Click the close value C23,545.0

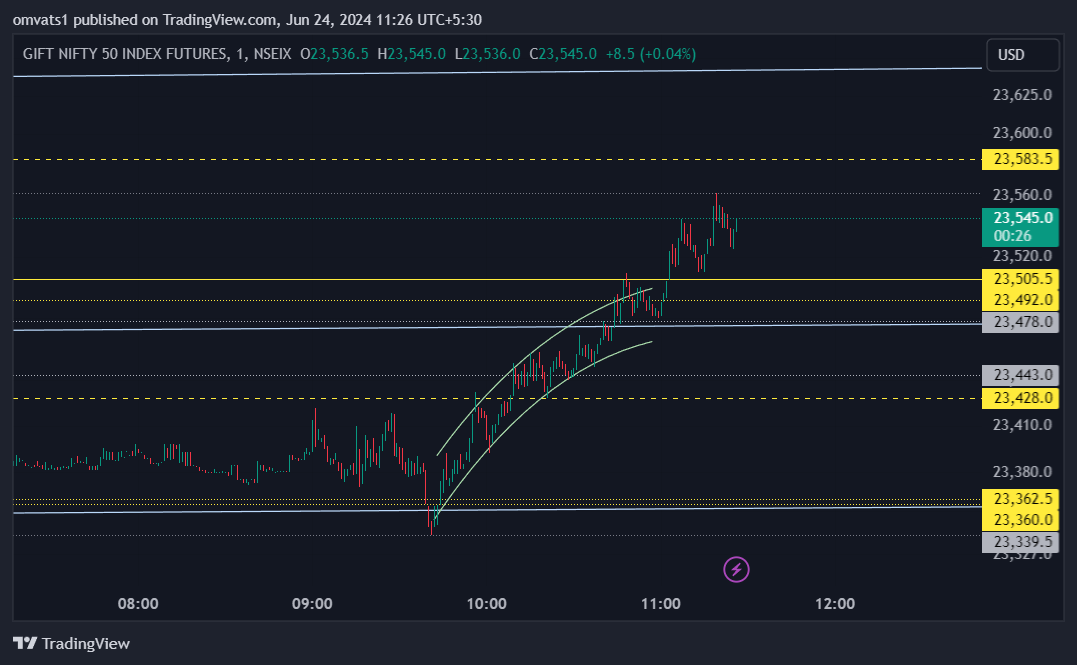click(x=563, y=54)
